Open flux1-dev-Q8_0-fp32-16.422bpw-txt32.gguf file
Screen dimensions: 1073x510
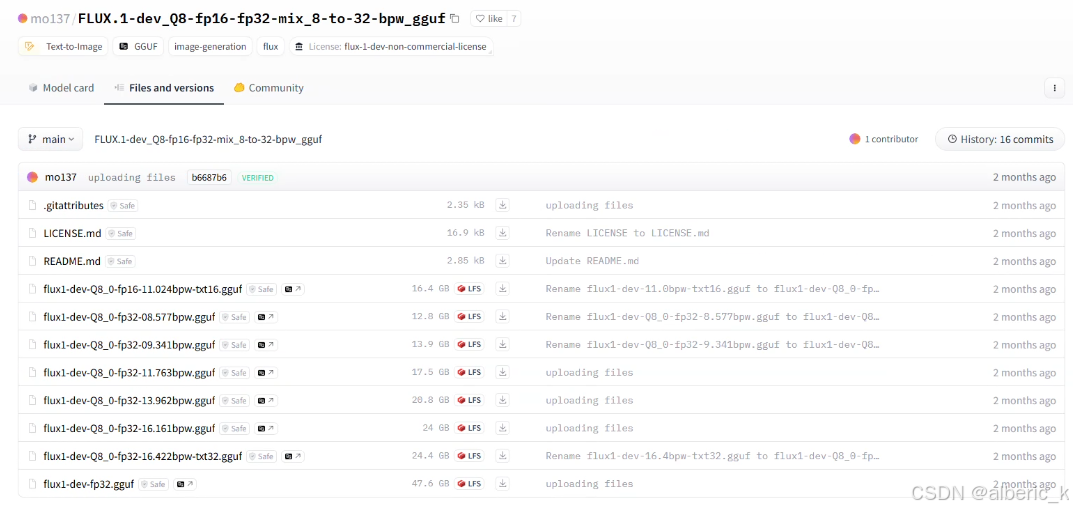click(142, 456)
